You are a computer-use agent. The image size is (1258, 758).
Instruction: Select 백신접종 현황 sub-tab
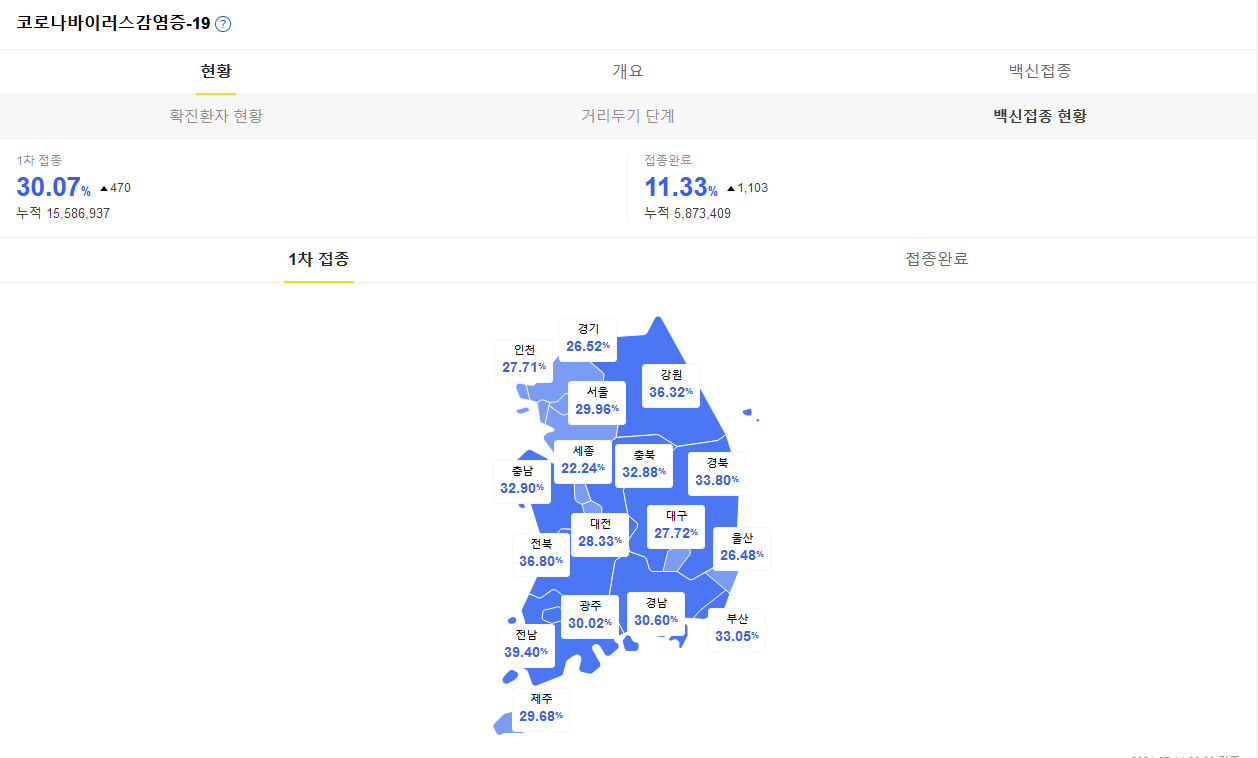[x=1040, y=116]
